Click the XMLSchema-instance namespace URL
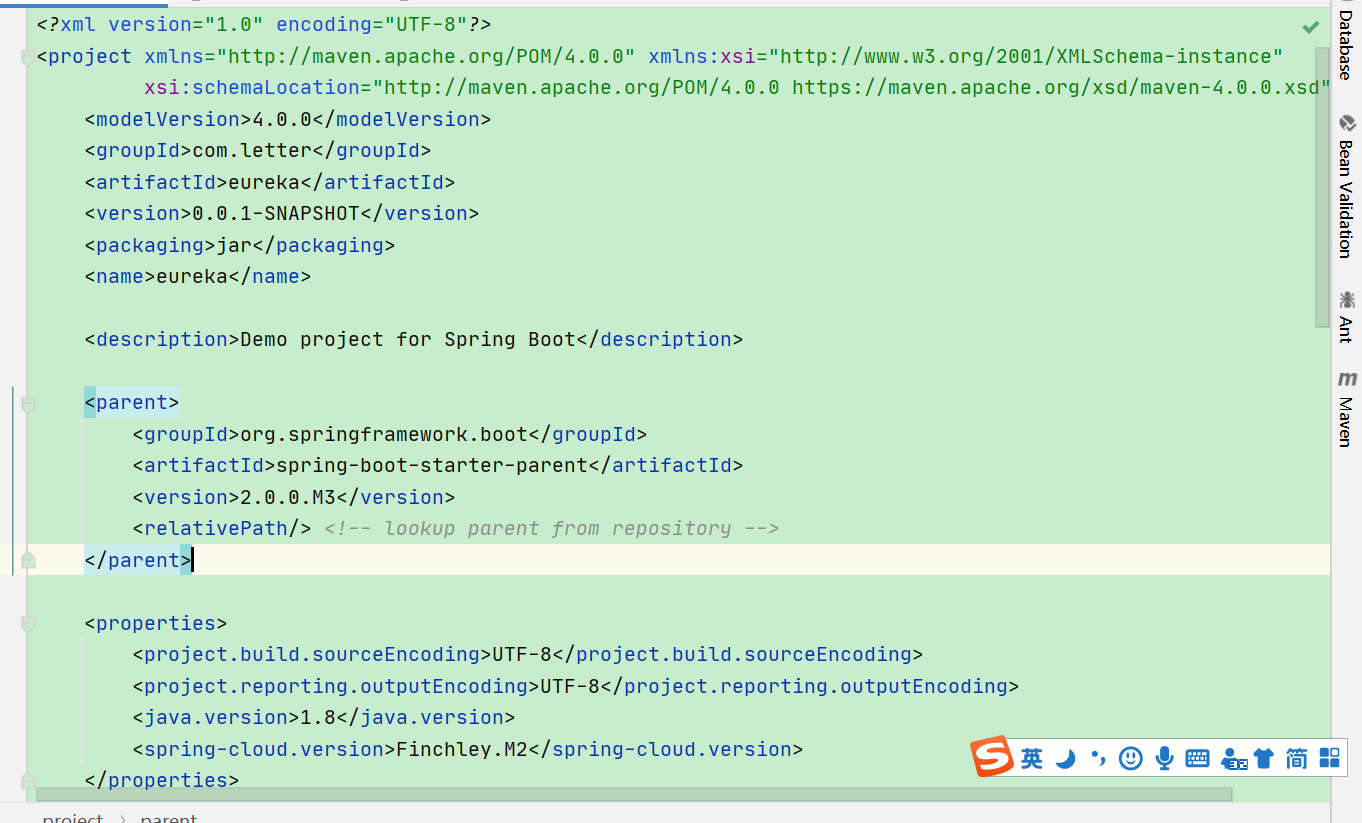The image size is (1362, 823). pyautogui.click(x=1025, y=55)
